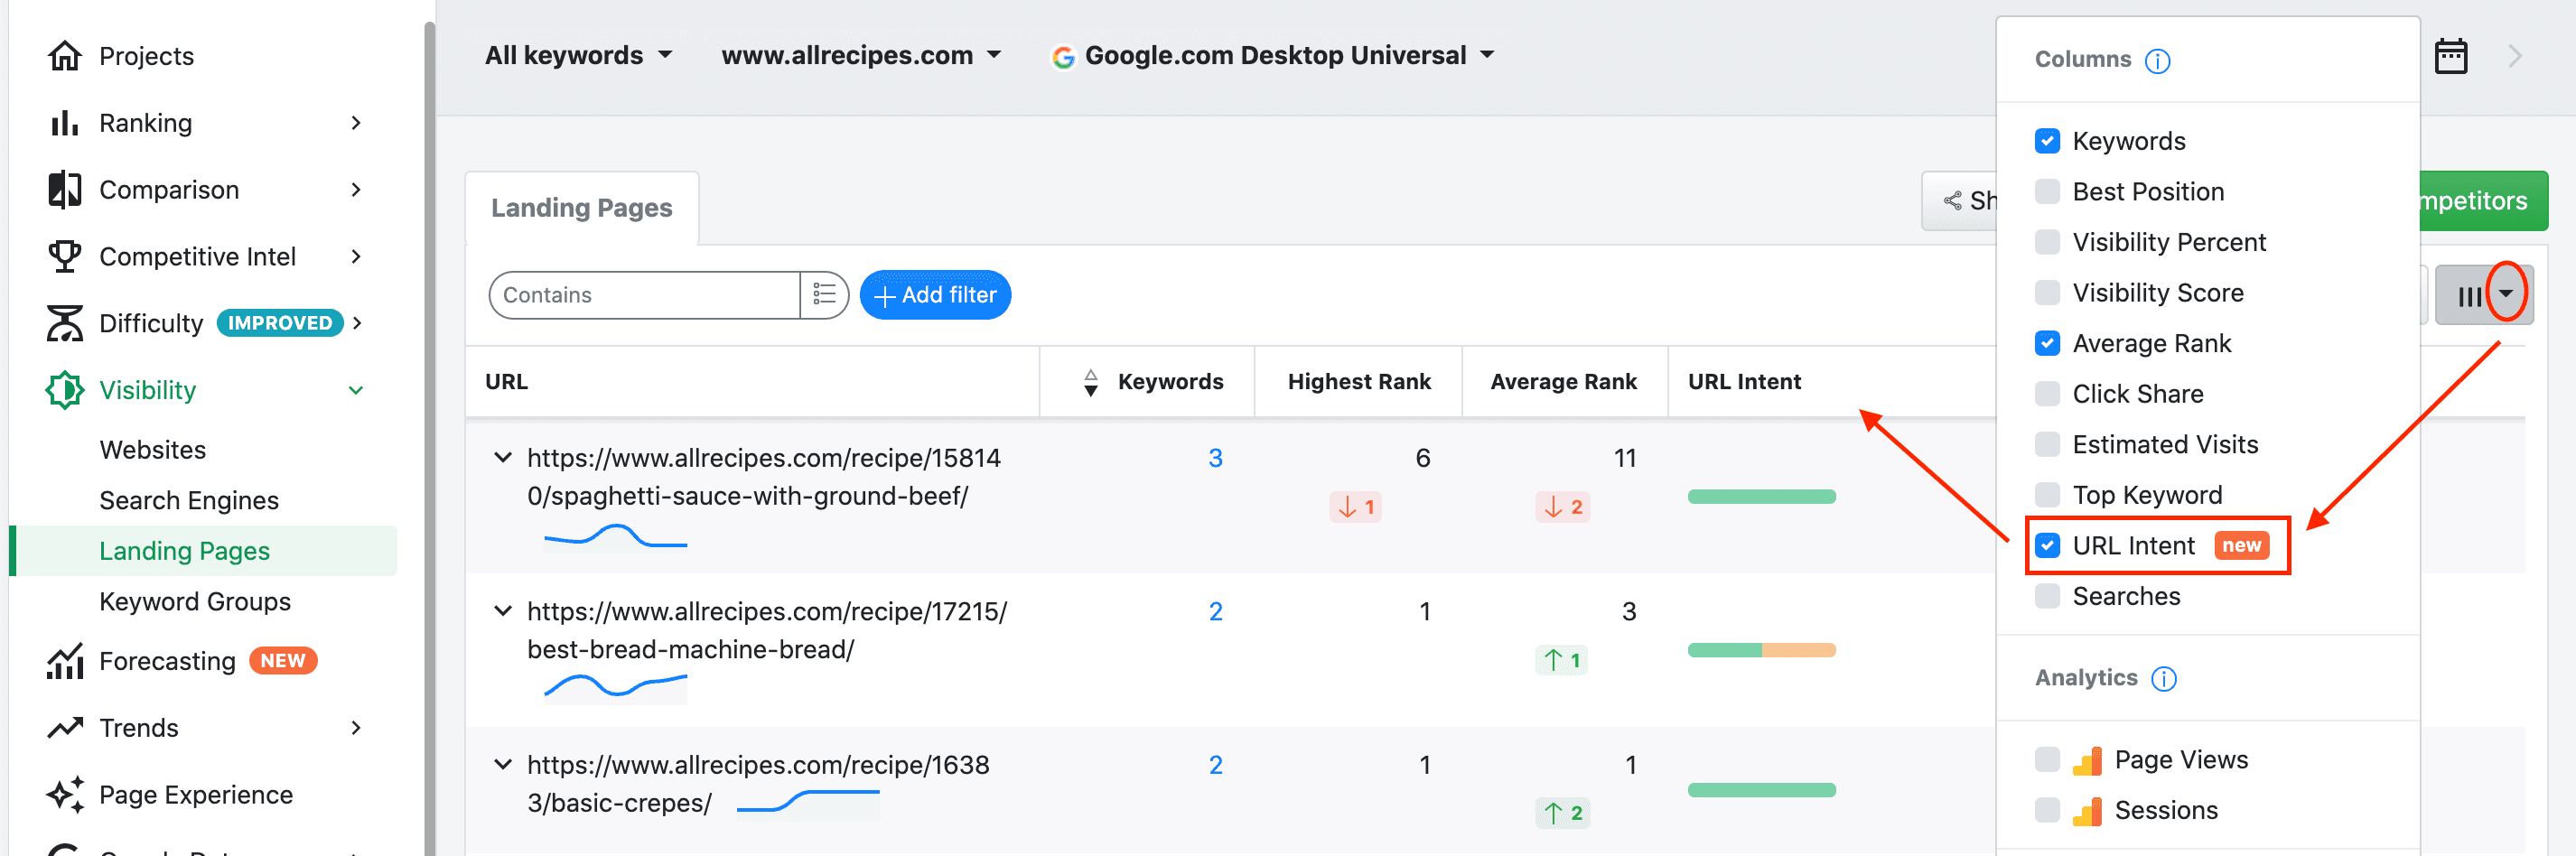
Task: Click the share icon button
Action: click(1951, 201)
